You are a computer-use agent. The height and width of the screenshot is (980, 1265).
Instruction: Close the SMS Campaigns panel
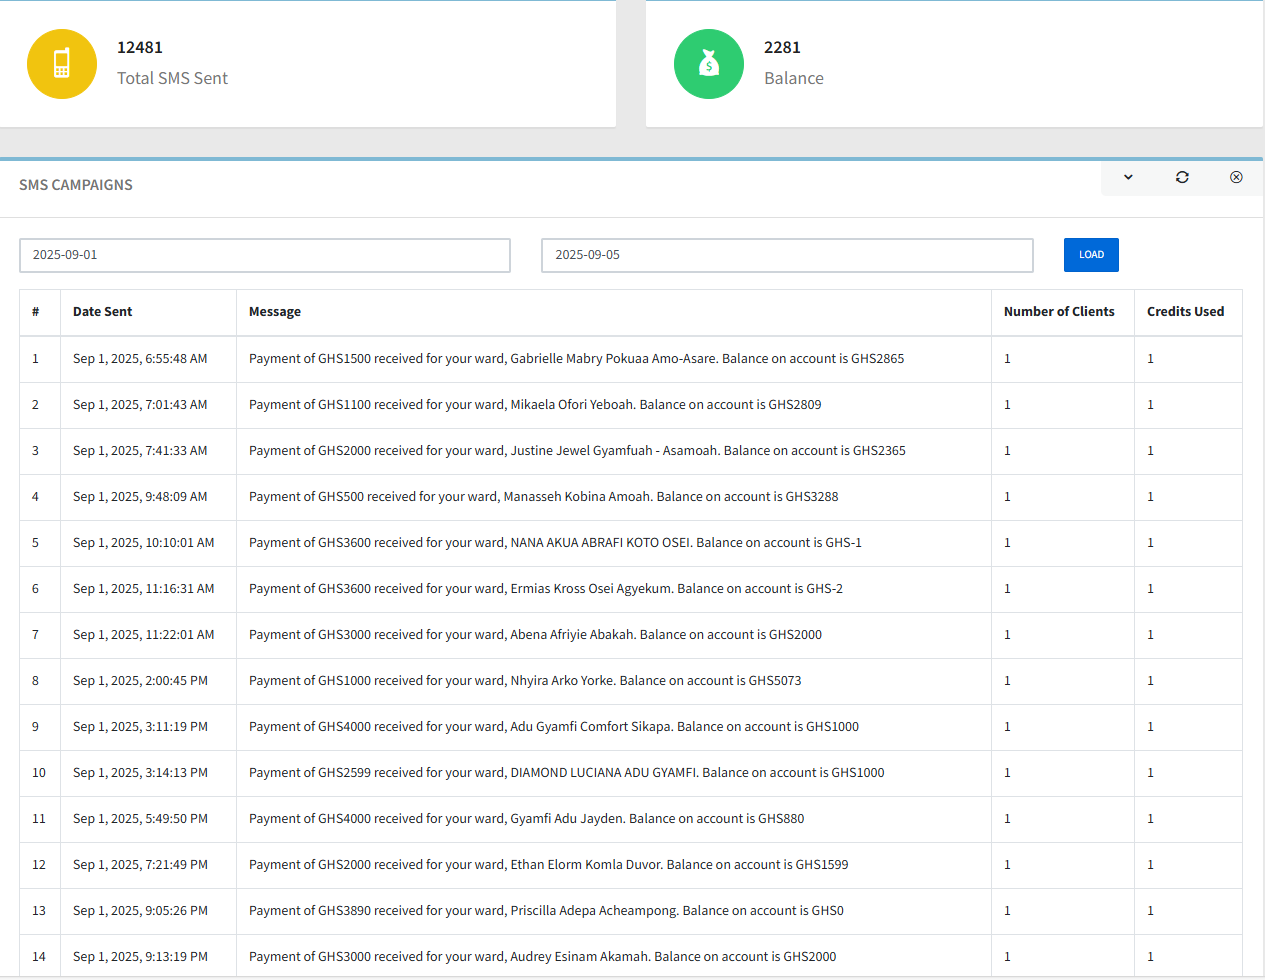1236,177
